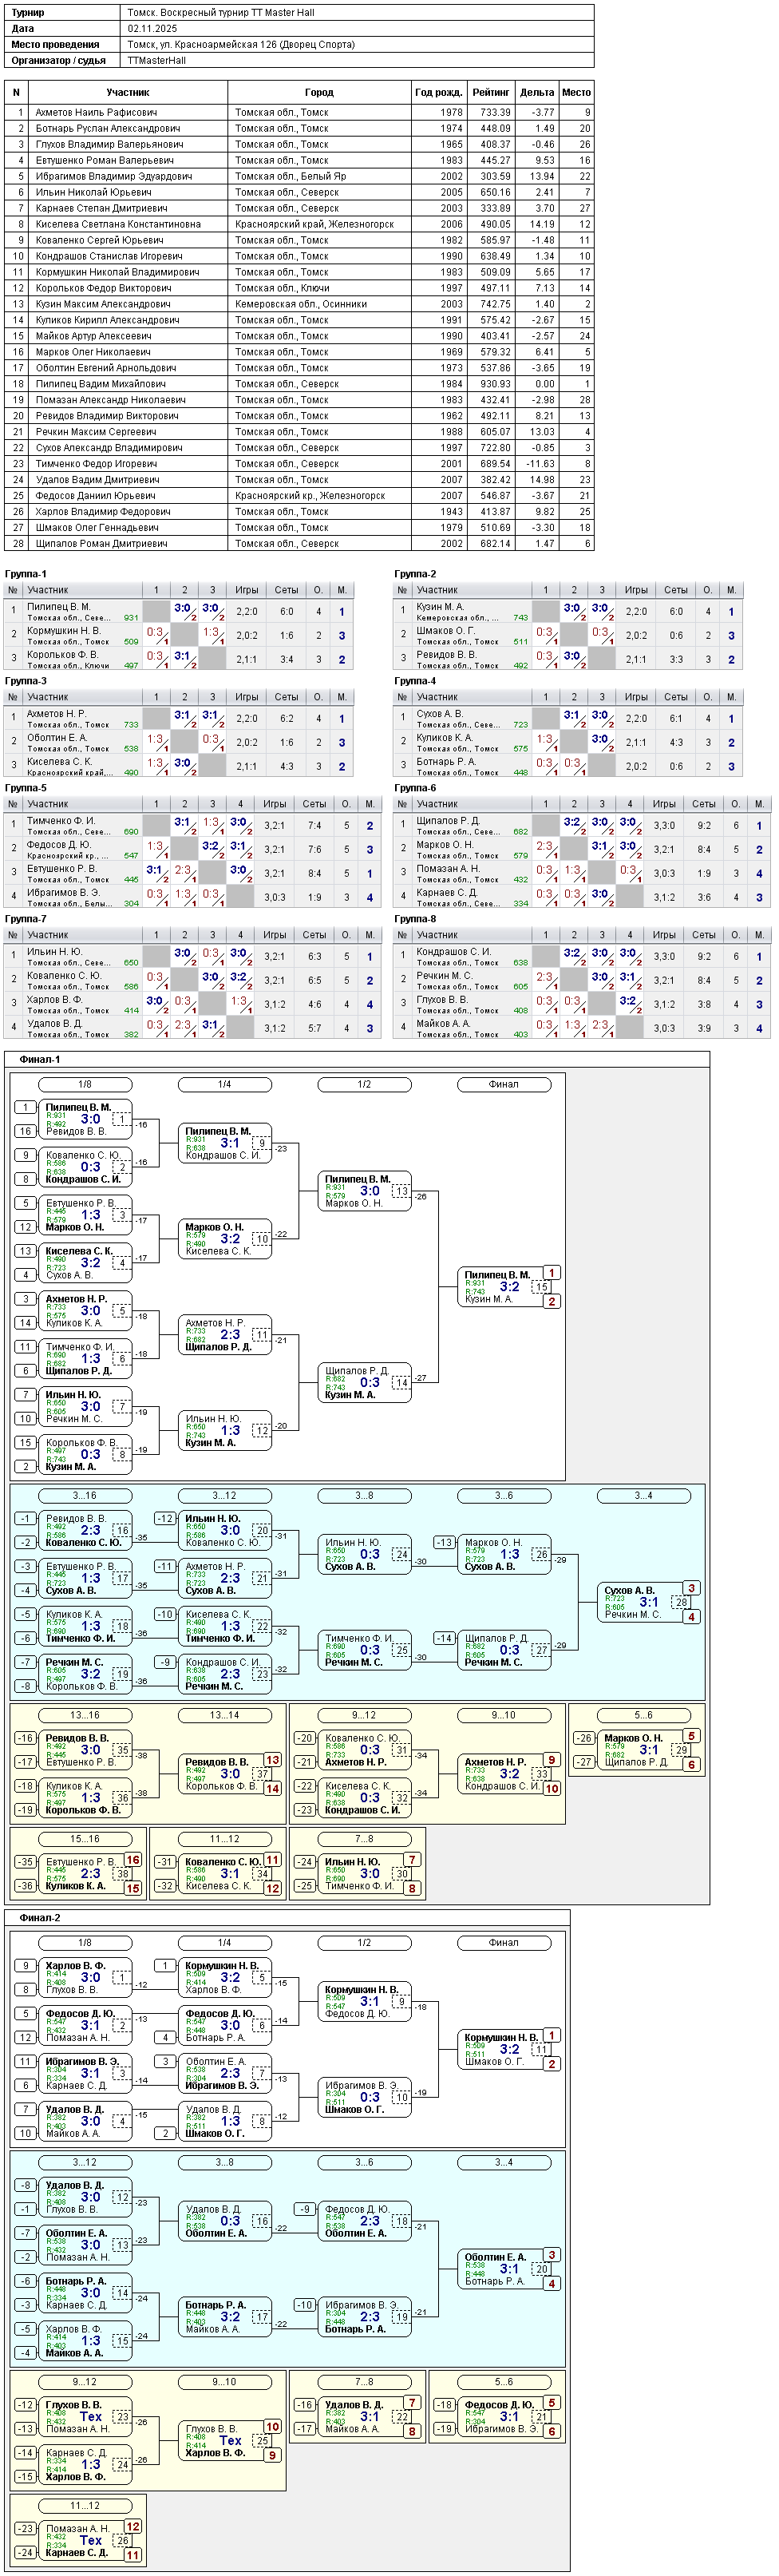Click the 'Финал-2' bracket heading
Screen dimensions: 779x2576
tap(40, 1918)
